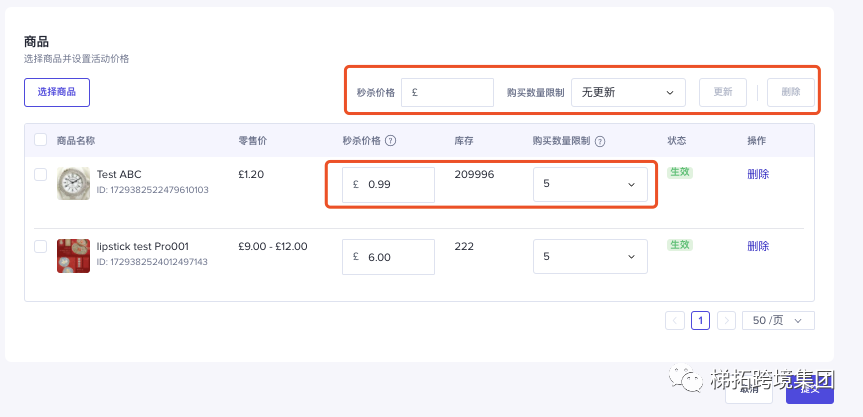This screenshot has width=863, height=417.
Task: Open 50/页 page size dropdown
Action: point(778,320)
